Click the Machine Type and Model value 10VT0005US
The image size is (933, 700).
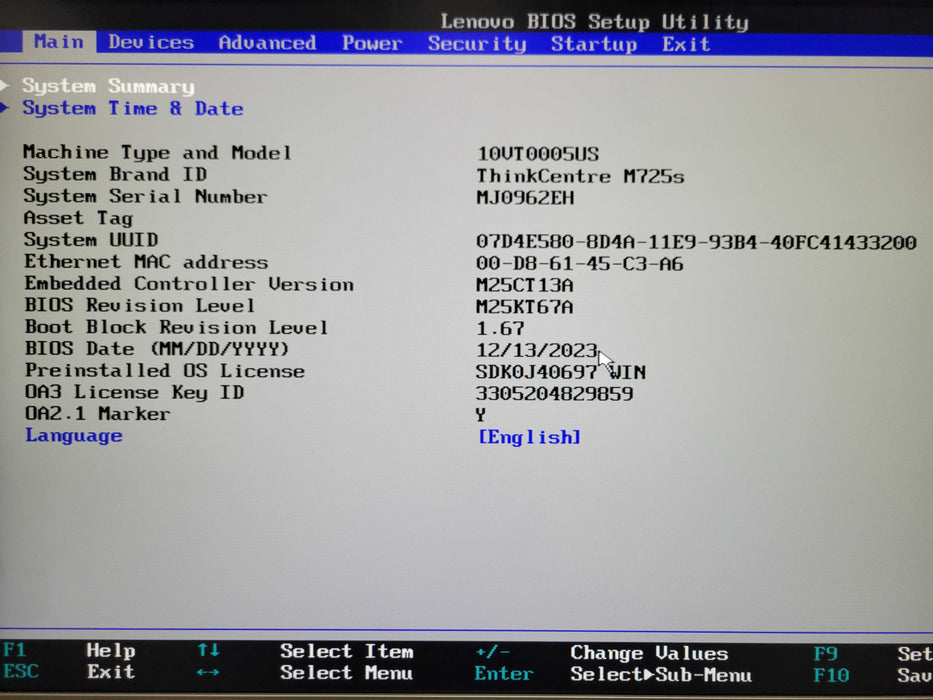[x=531, y=152]
